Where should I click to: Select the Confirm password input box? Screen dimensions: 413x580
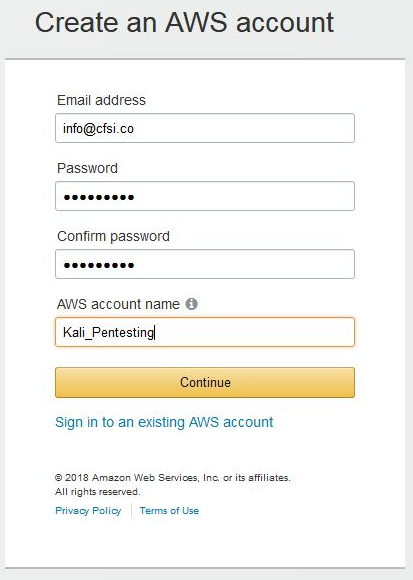205,264
